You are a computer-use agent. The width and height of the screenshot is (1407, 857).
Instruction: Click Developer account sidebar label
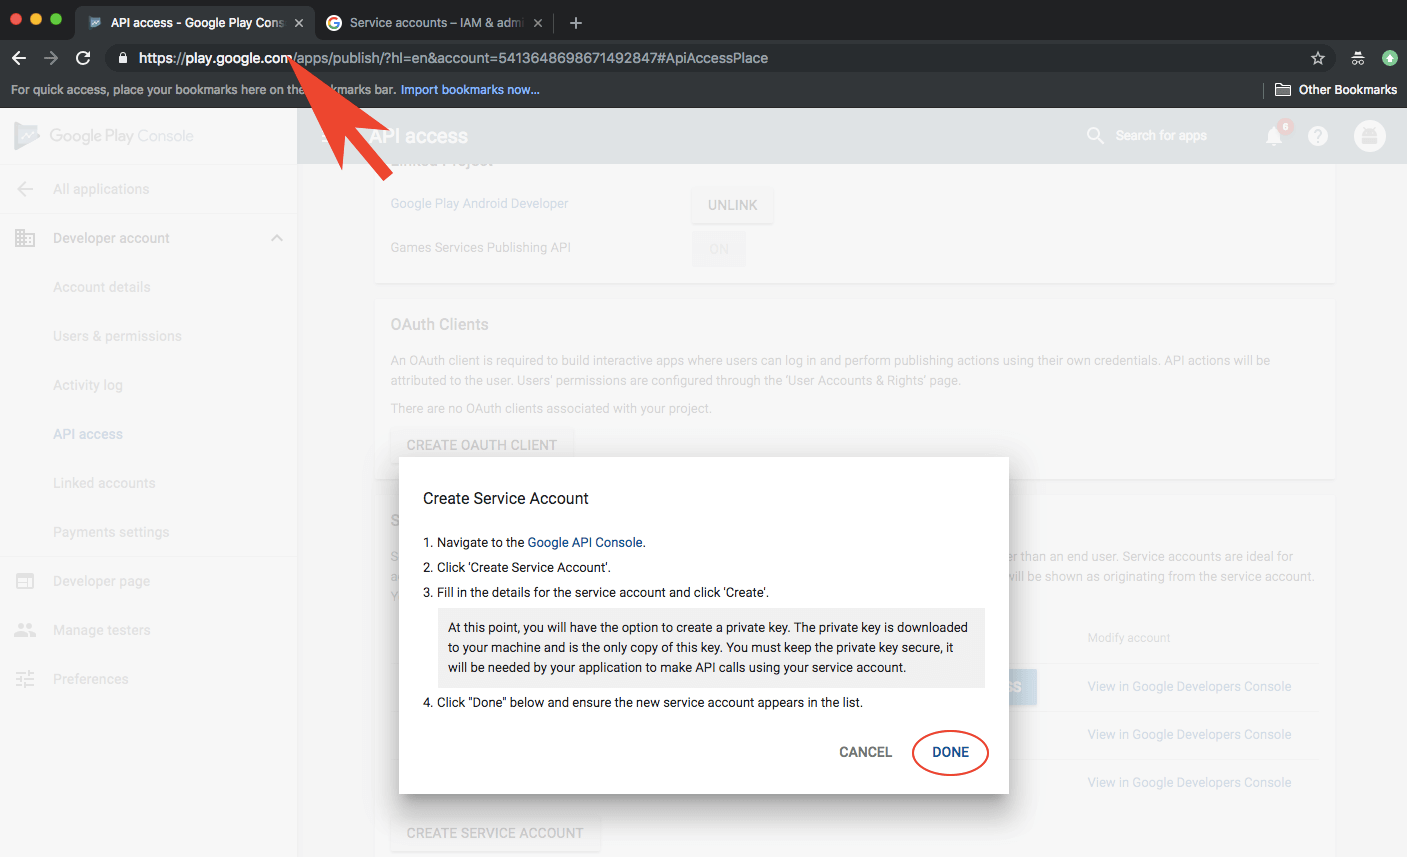pos(111,238)
